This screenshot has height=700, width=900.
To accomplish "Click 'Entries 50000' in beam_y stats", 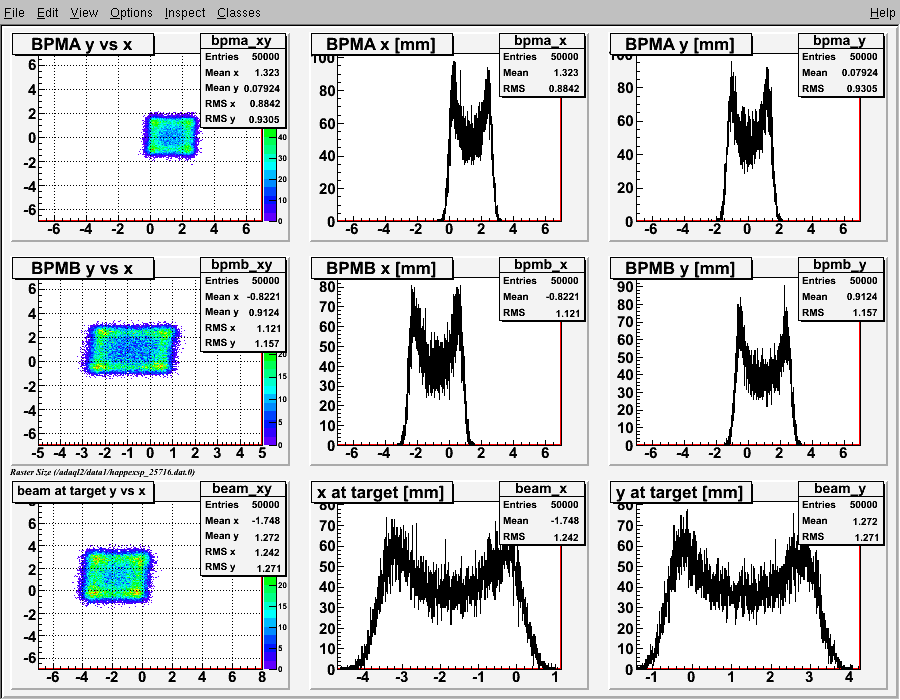I will (840, 504).
